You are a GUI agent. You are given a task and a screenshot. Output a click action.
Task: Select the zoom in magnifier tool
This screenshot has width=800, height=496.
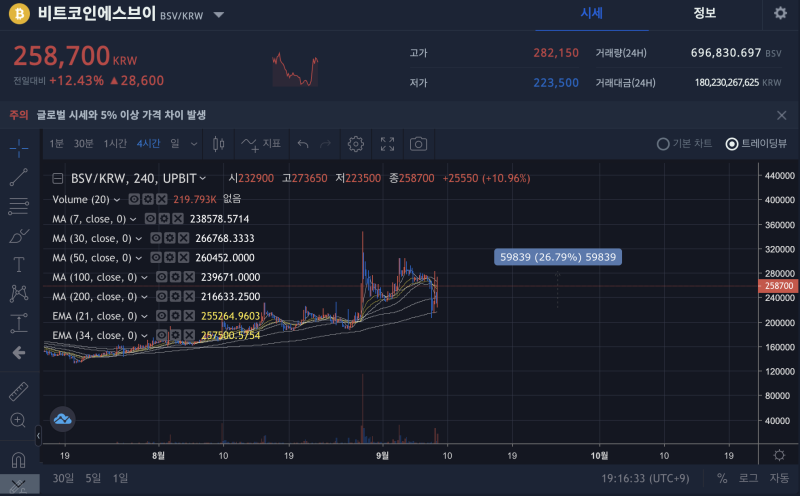pyautogui.click(x=18, y=420)
